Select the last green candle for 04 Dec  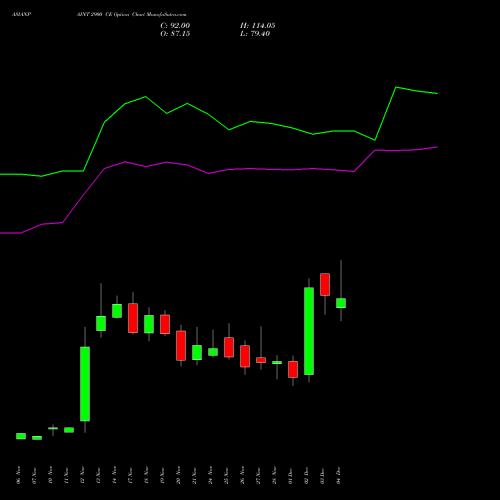(x=341, y=303)
